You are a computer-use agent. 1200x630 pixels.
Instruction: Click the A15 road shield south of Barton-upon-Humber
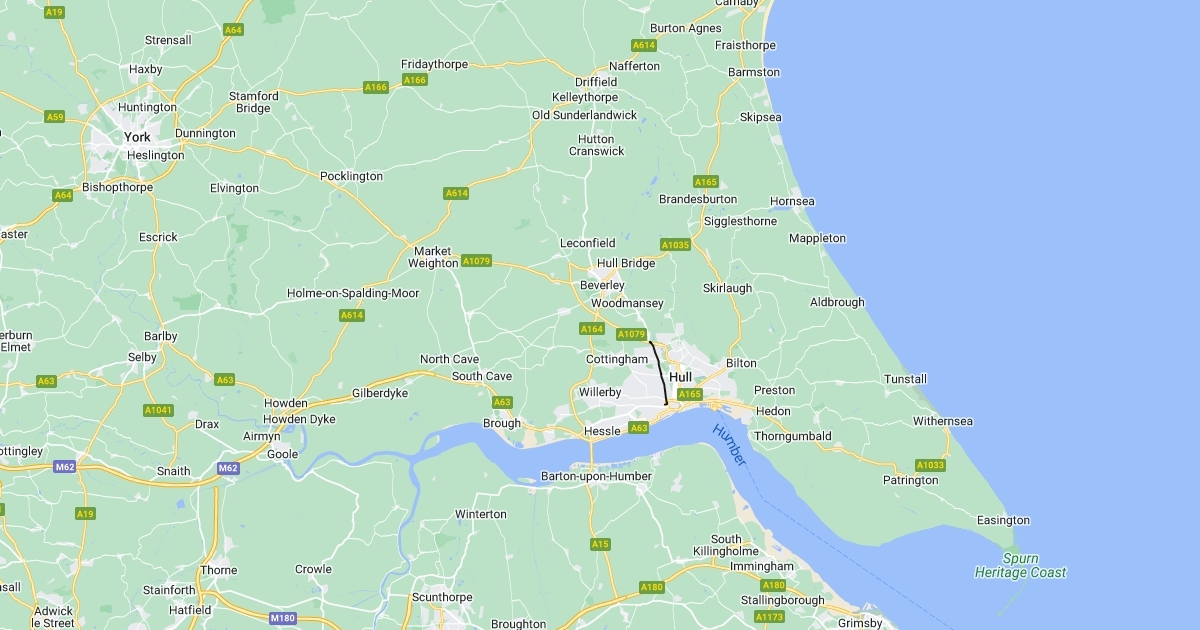click(x=600, y=544)
